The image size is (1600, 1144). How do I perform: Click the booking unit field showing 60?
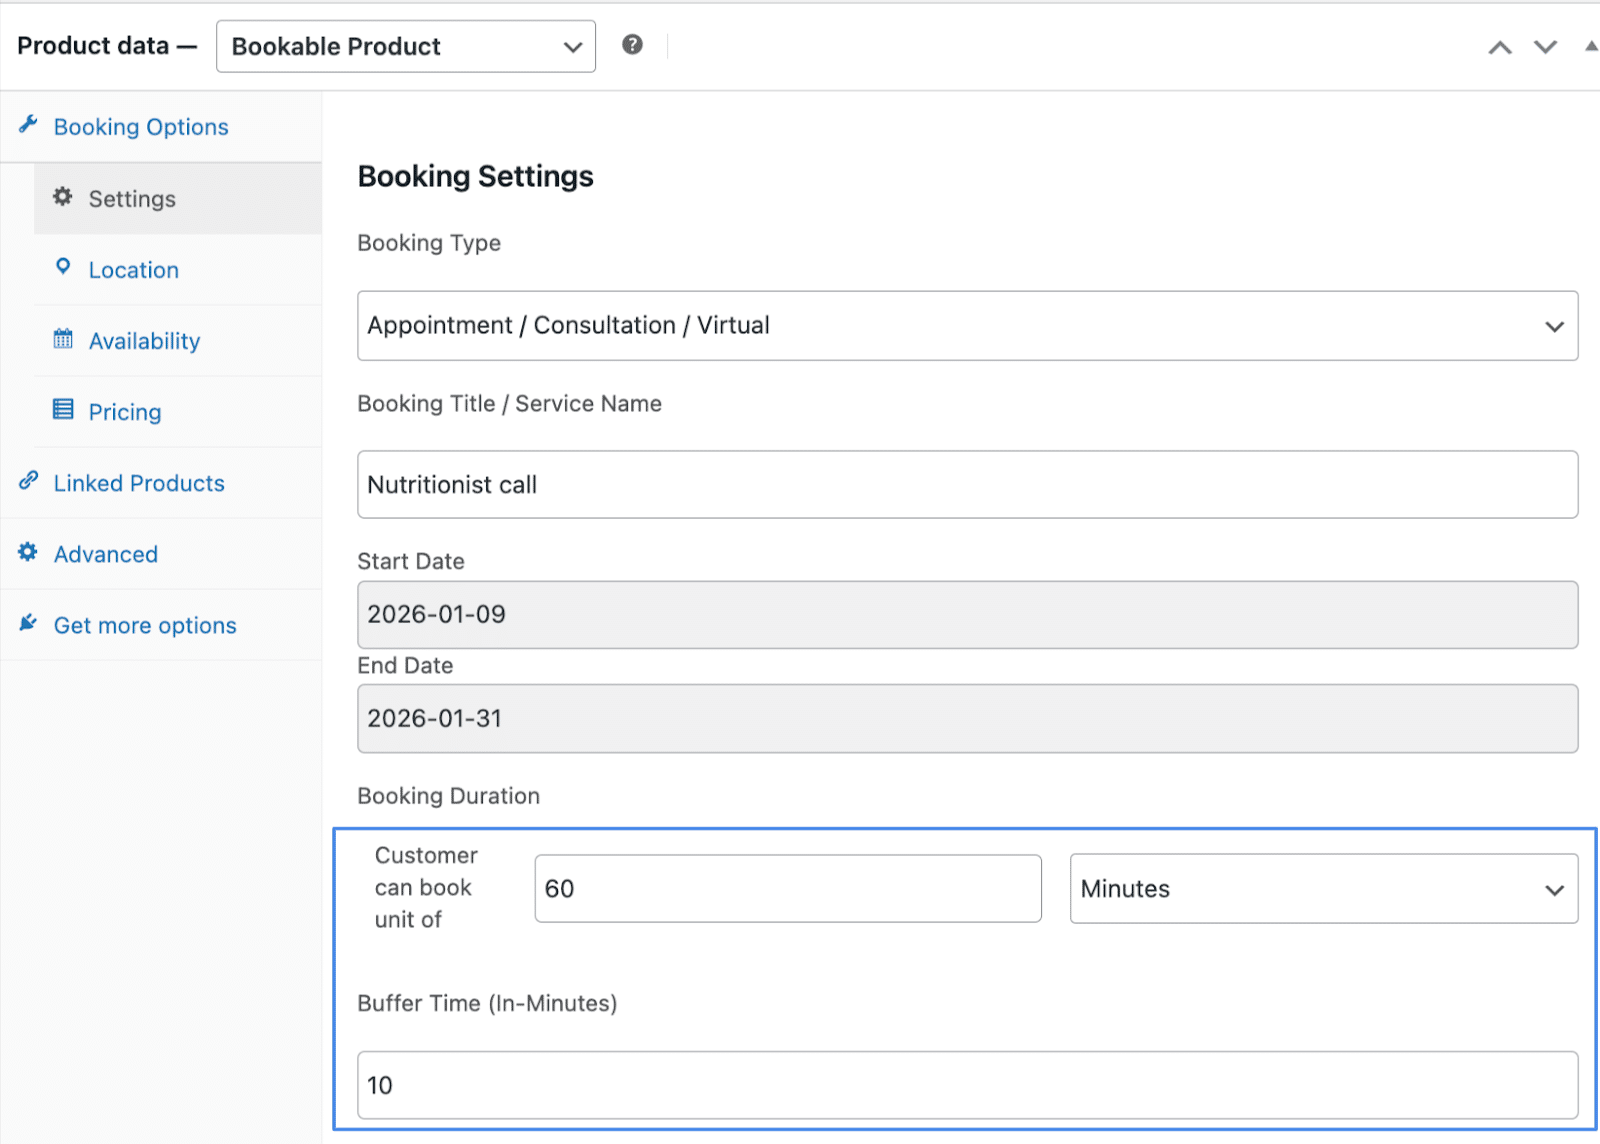pos(788,889)
